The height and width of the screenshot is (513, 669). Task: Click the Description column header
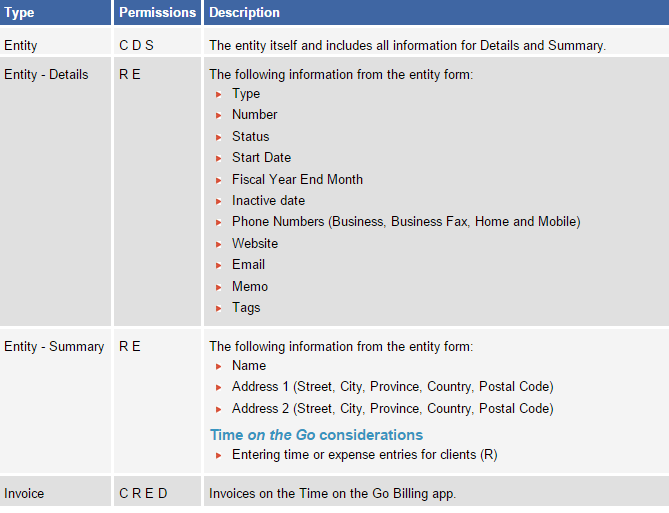(x=245, y=13)
